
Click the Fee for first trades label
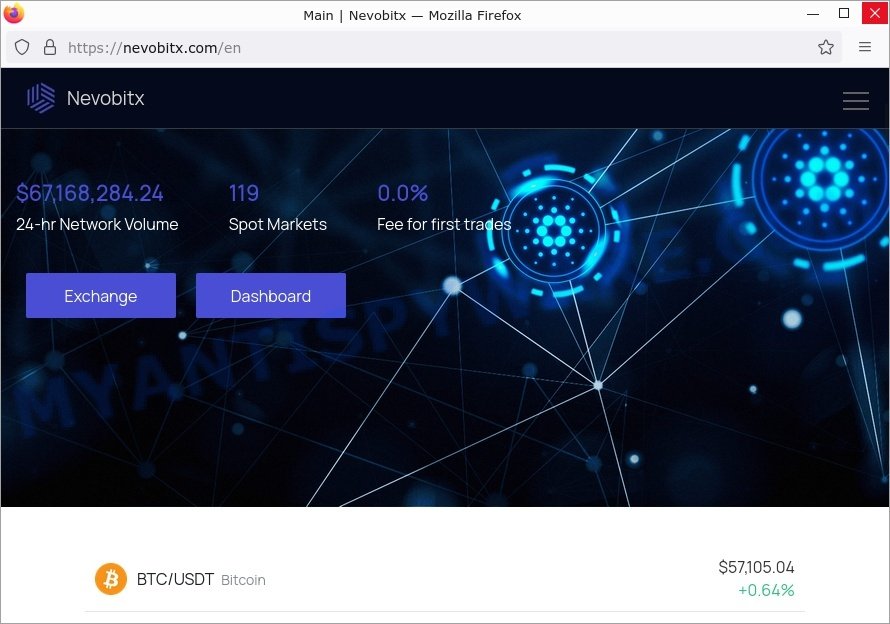click(444, 224)
